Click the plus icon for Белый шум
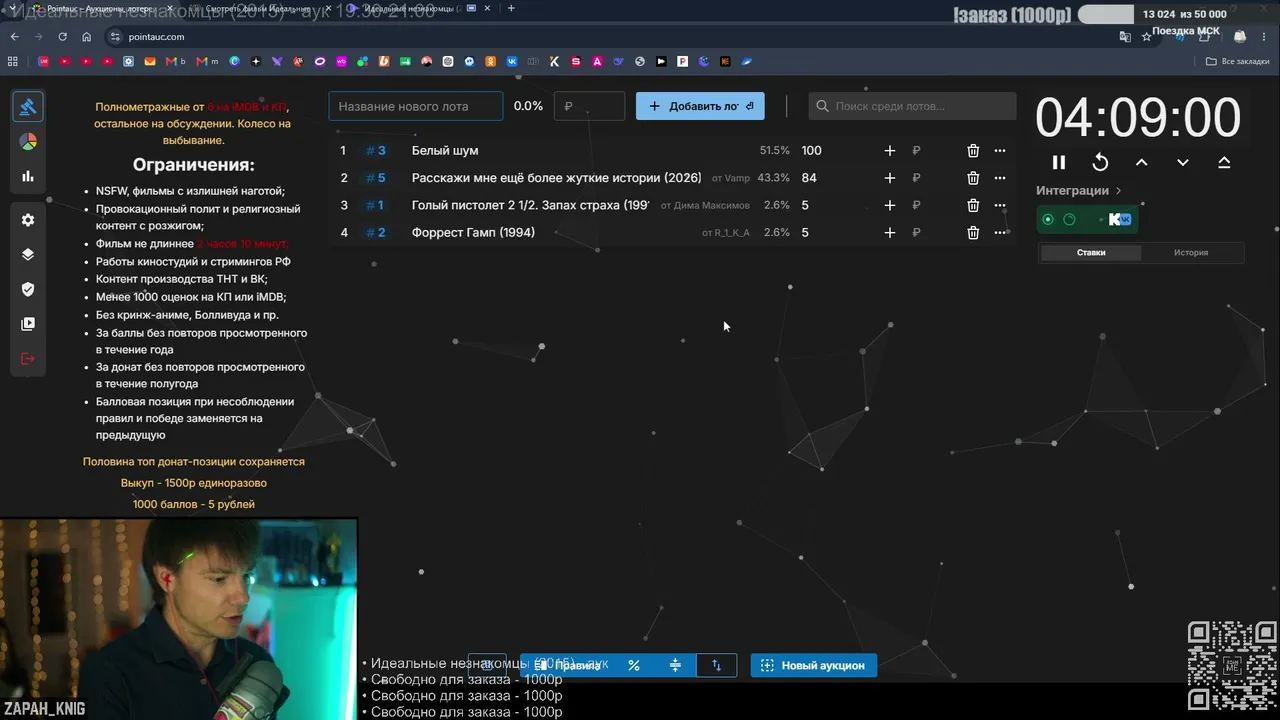Screen dimensions: 1280x720 [x=890, y=151]
